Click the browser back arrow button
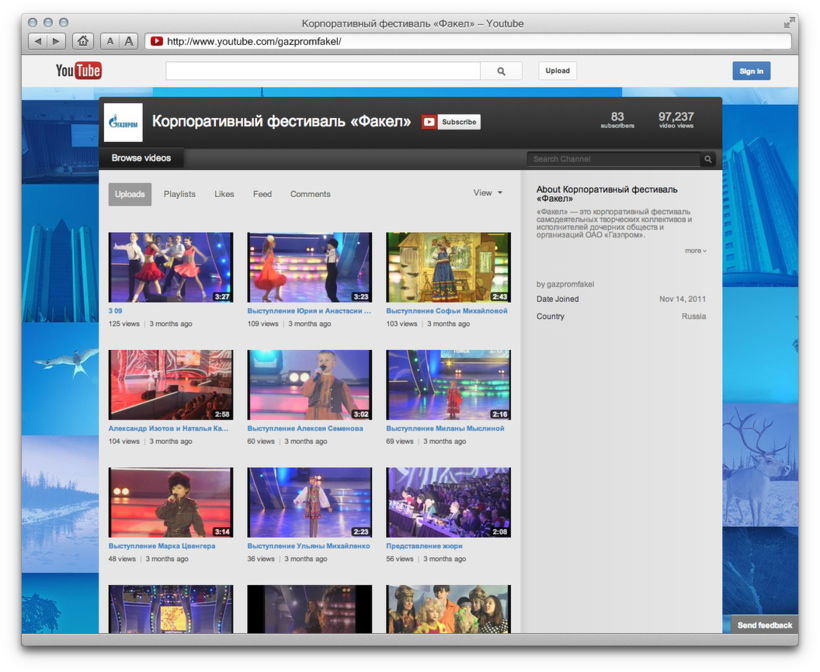Viewport: 820px width, 672px height. coord(38,41)
